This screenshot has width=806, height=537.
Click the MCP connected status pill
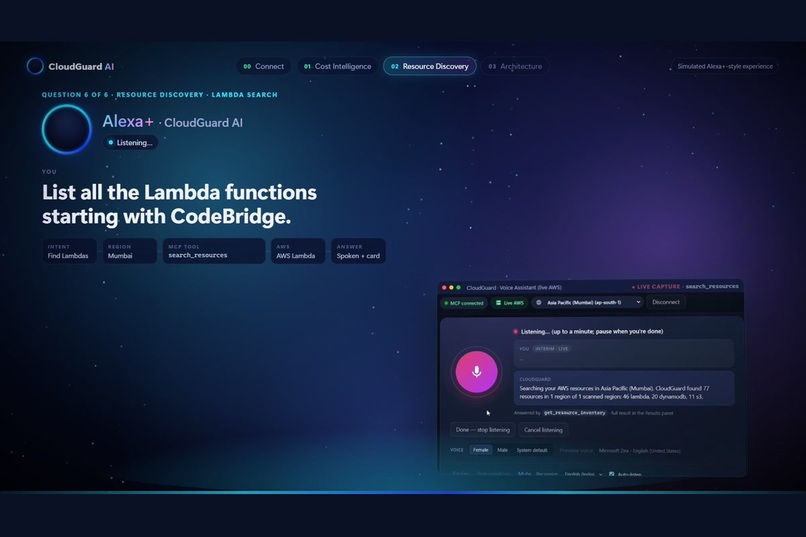pyautogui.click(x=464, y=303)
